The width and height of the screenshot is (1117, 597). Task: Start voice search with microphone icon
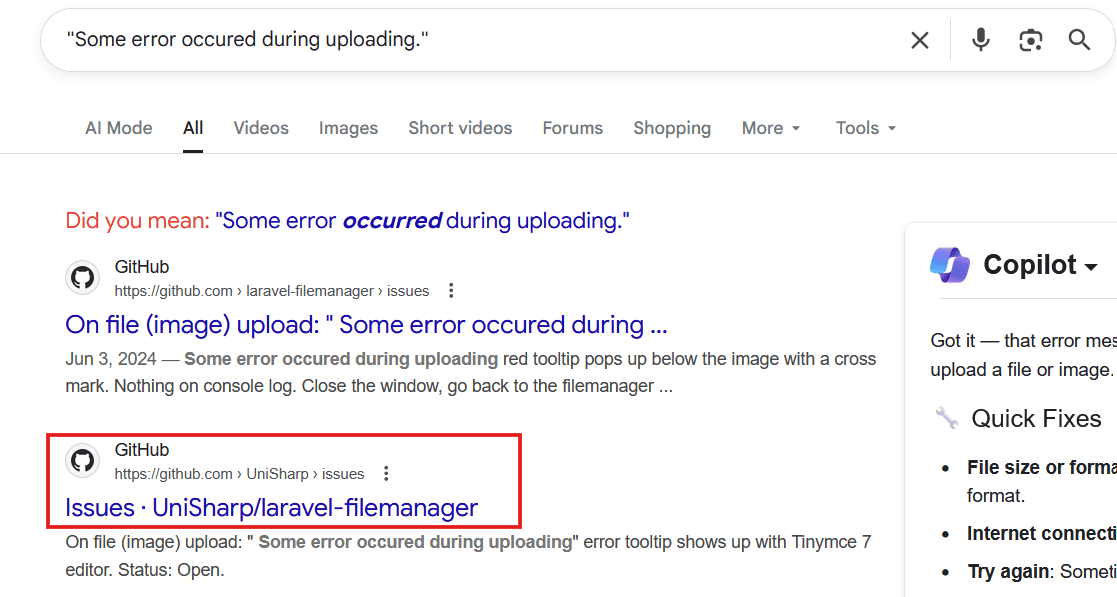981,40
